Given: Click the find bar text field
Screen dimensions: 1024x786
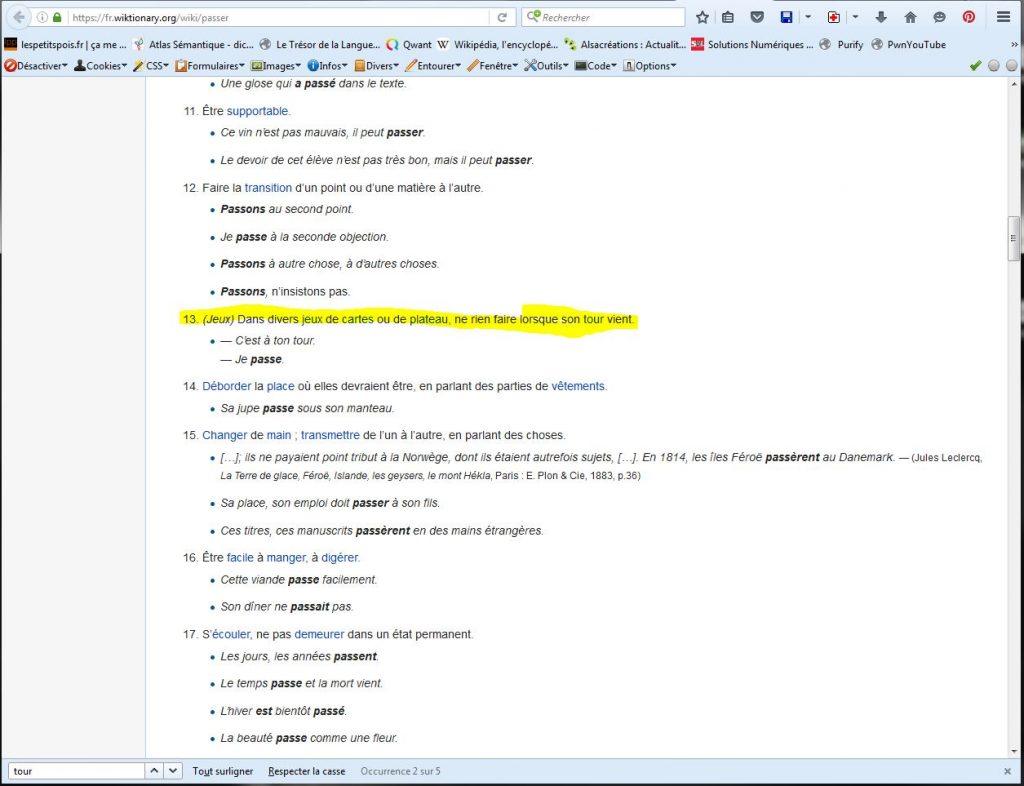Looking at the screenshot, I should (74, 771).
